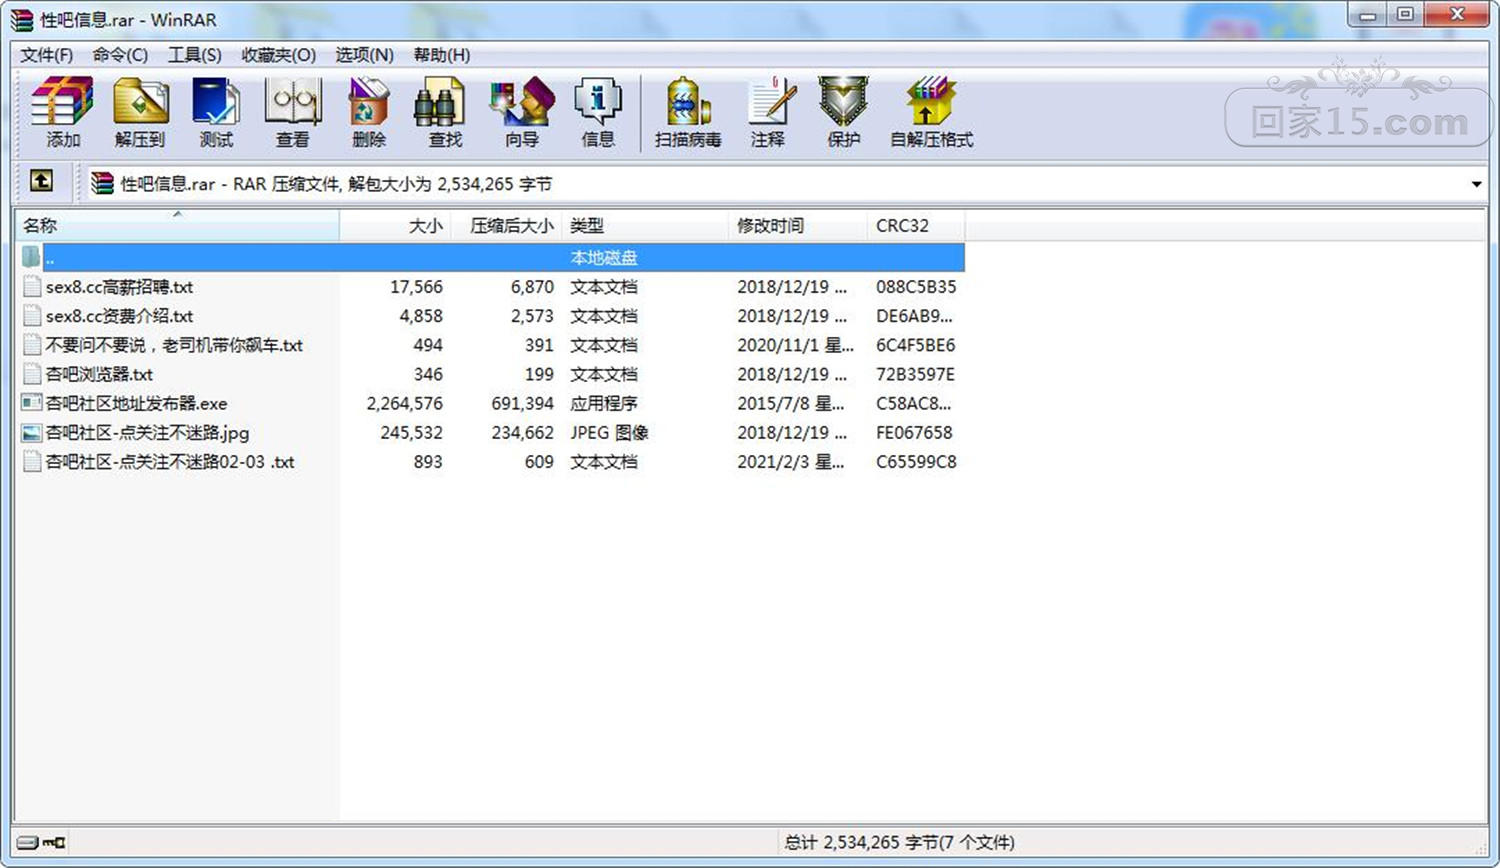Sort by Size (大小) column header
Viewport: 1500px width, 868px height.
click(395, 225)
